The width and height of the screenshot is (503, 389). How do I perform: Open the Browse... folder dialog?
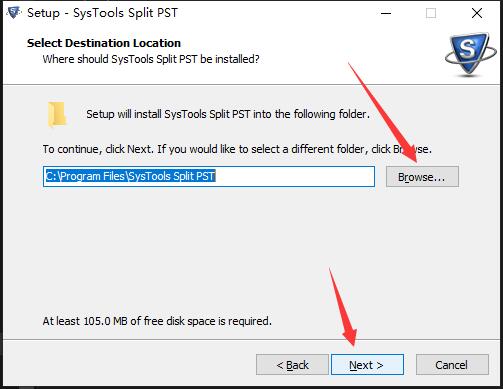[x=422, y=177]
